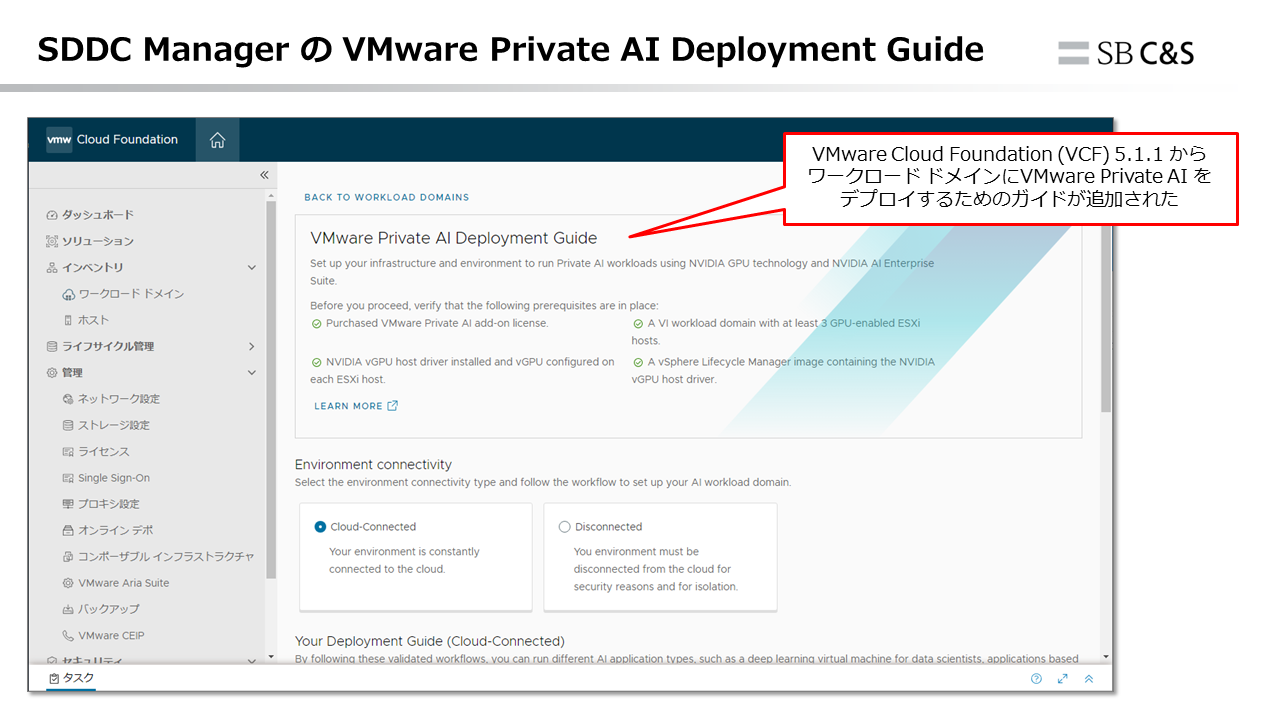Click 'Purchased VMware Private AI add-on license' text
This screenshot has height=720, width=1280.
click(x=437, y=324)
